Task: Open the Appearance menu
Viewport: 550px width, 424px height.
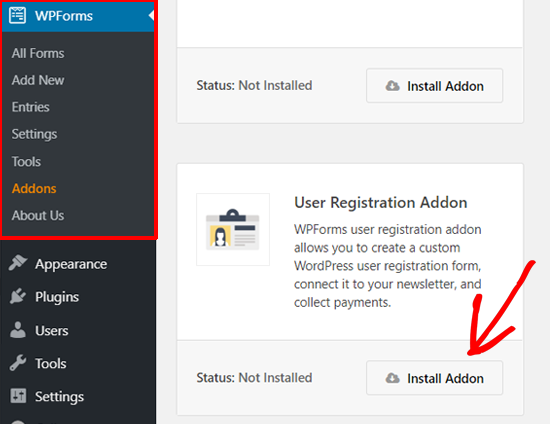Action: tap(71, 264)
